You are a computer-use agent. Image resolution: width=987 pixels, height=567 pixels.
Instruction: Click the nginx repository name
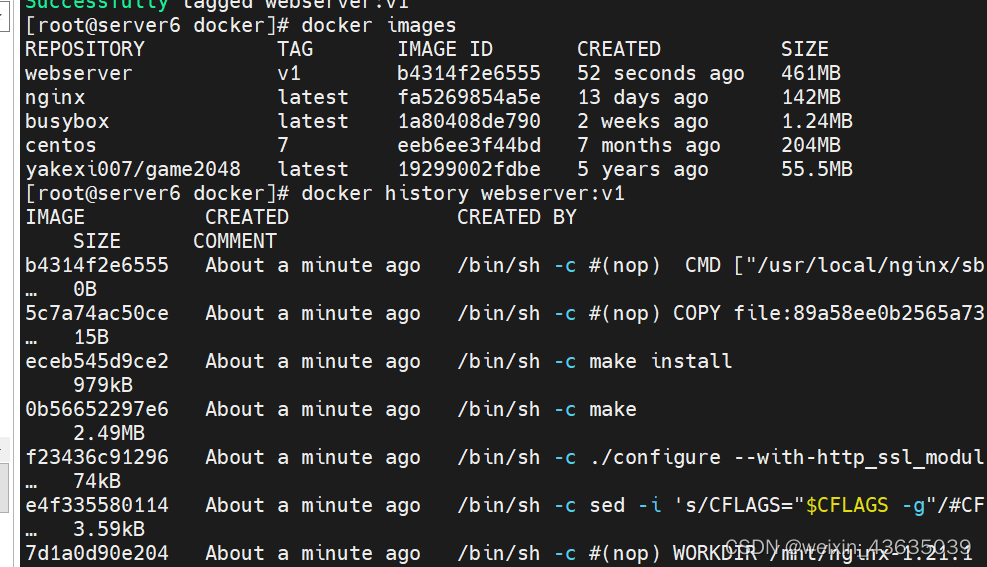tap(55, 98)
